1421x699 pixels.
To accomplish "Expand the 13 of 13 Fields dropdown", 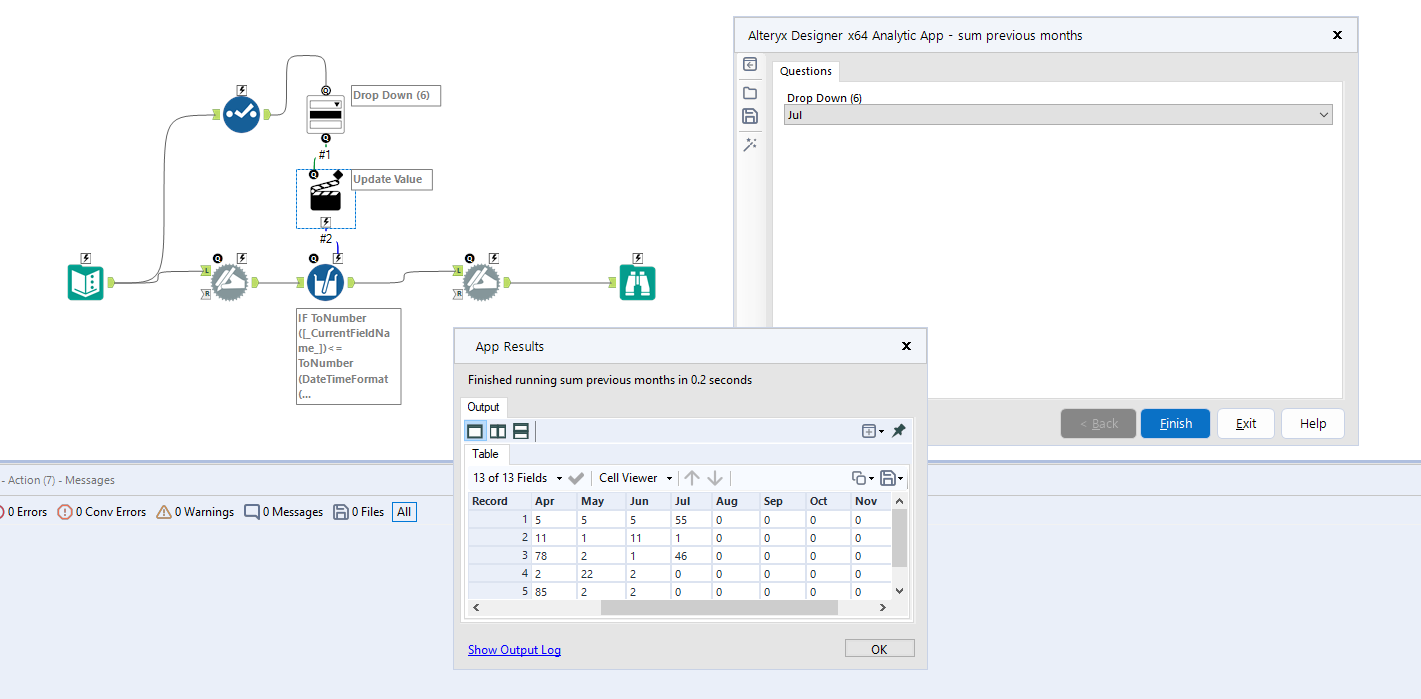I will (519, 478).
